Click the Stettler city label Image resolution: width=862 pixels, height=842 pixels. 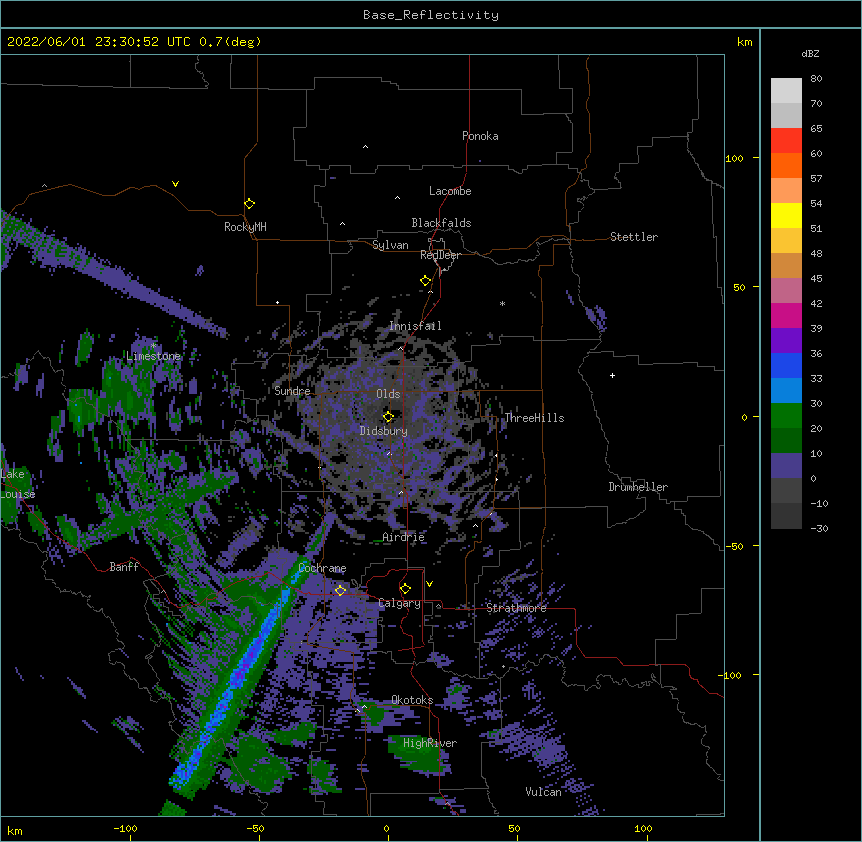[634, 237]
